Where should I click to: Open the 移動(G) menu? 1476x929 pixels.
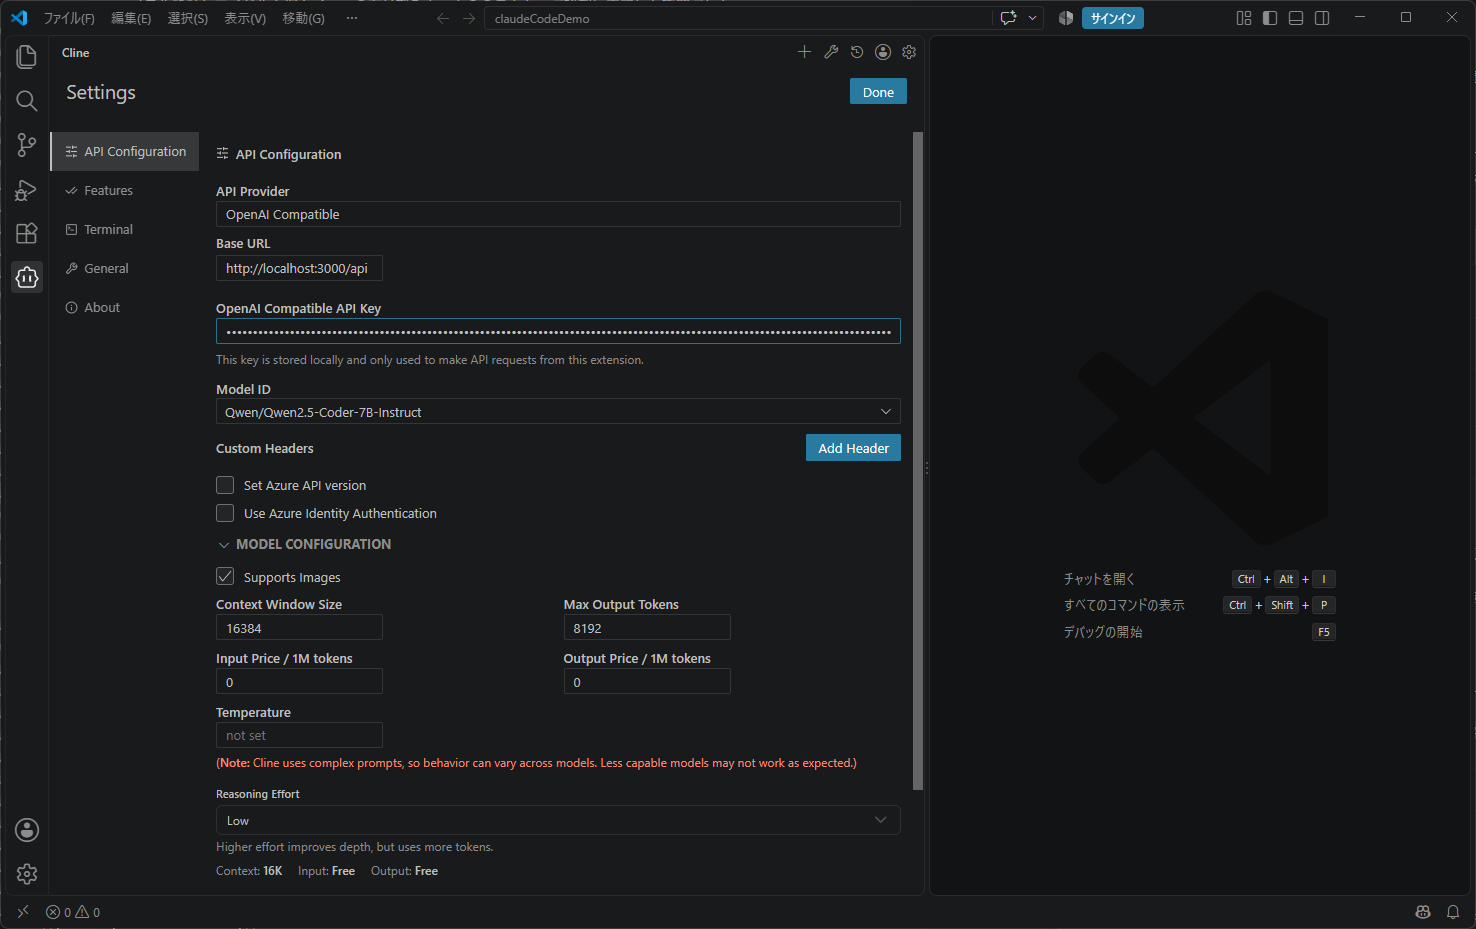point(304,18)
